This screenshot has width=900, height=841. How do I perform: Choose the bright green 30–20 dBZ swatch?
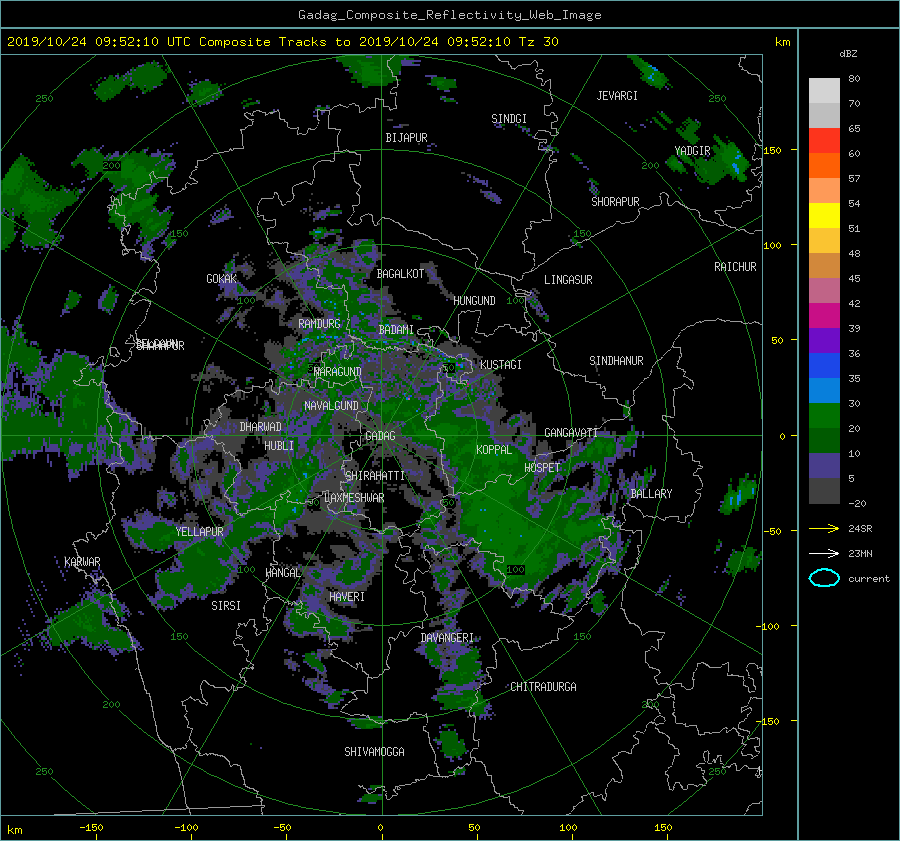[x=824, y=416]
